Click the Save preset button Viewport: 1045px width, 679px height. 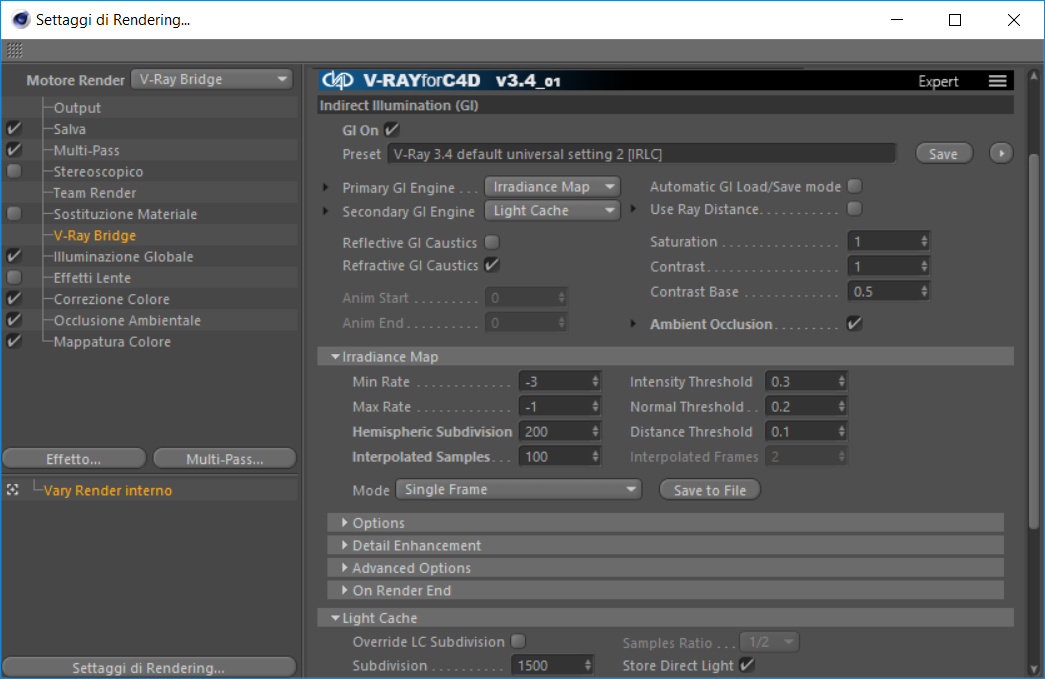(943, 154)
